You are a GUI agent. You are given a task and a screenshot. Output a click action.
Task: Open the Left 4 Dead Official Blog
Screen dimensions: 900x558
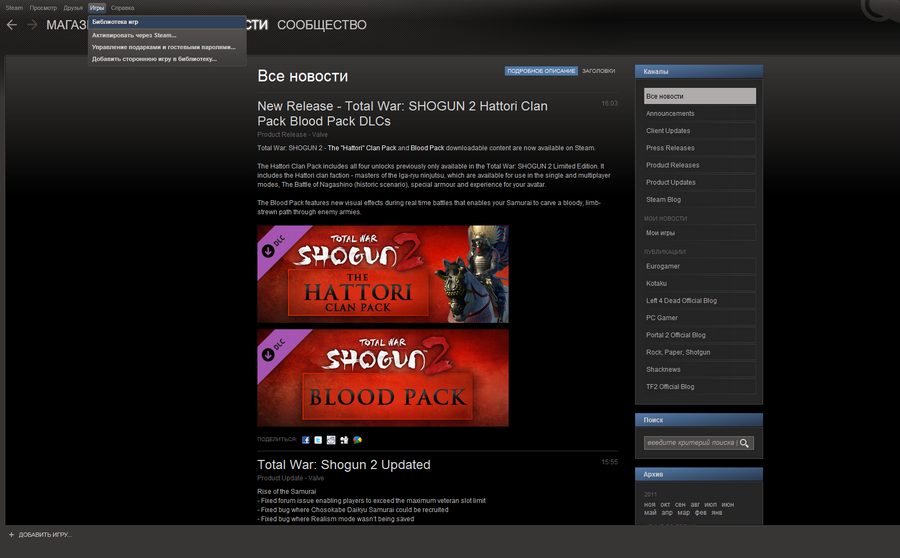[700, 300]
